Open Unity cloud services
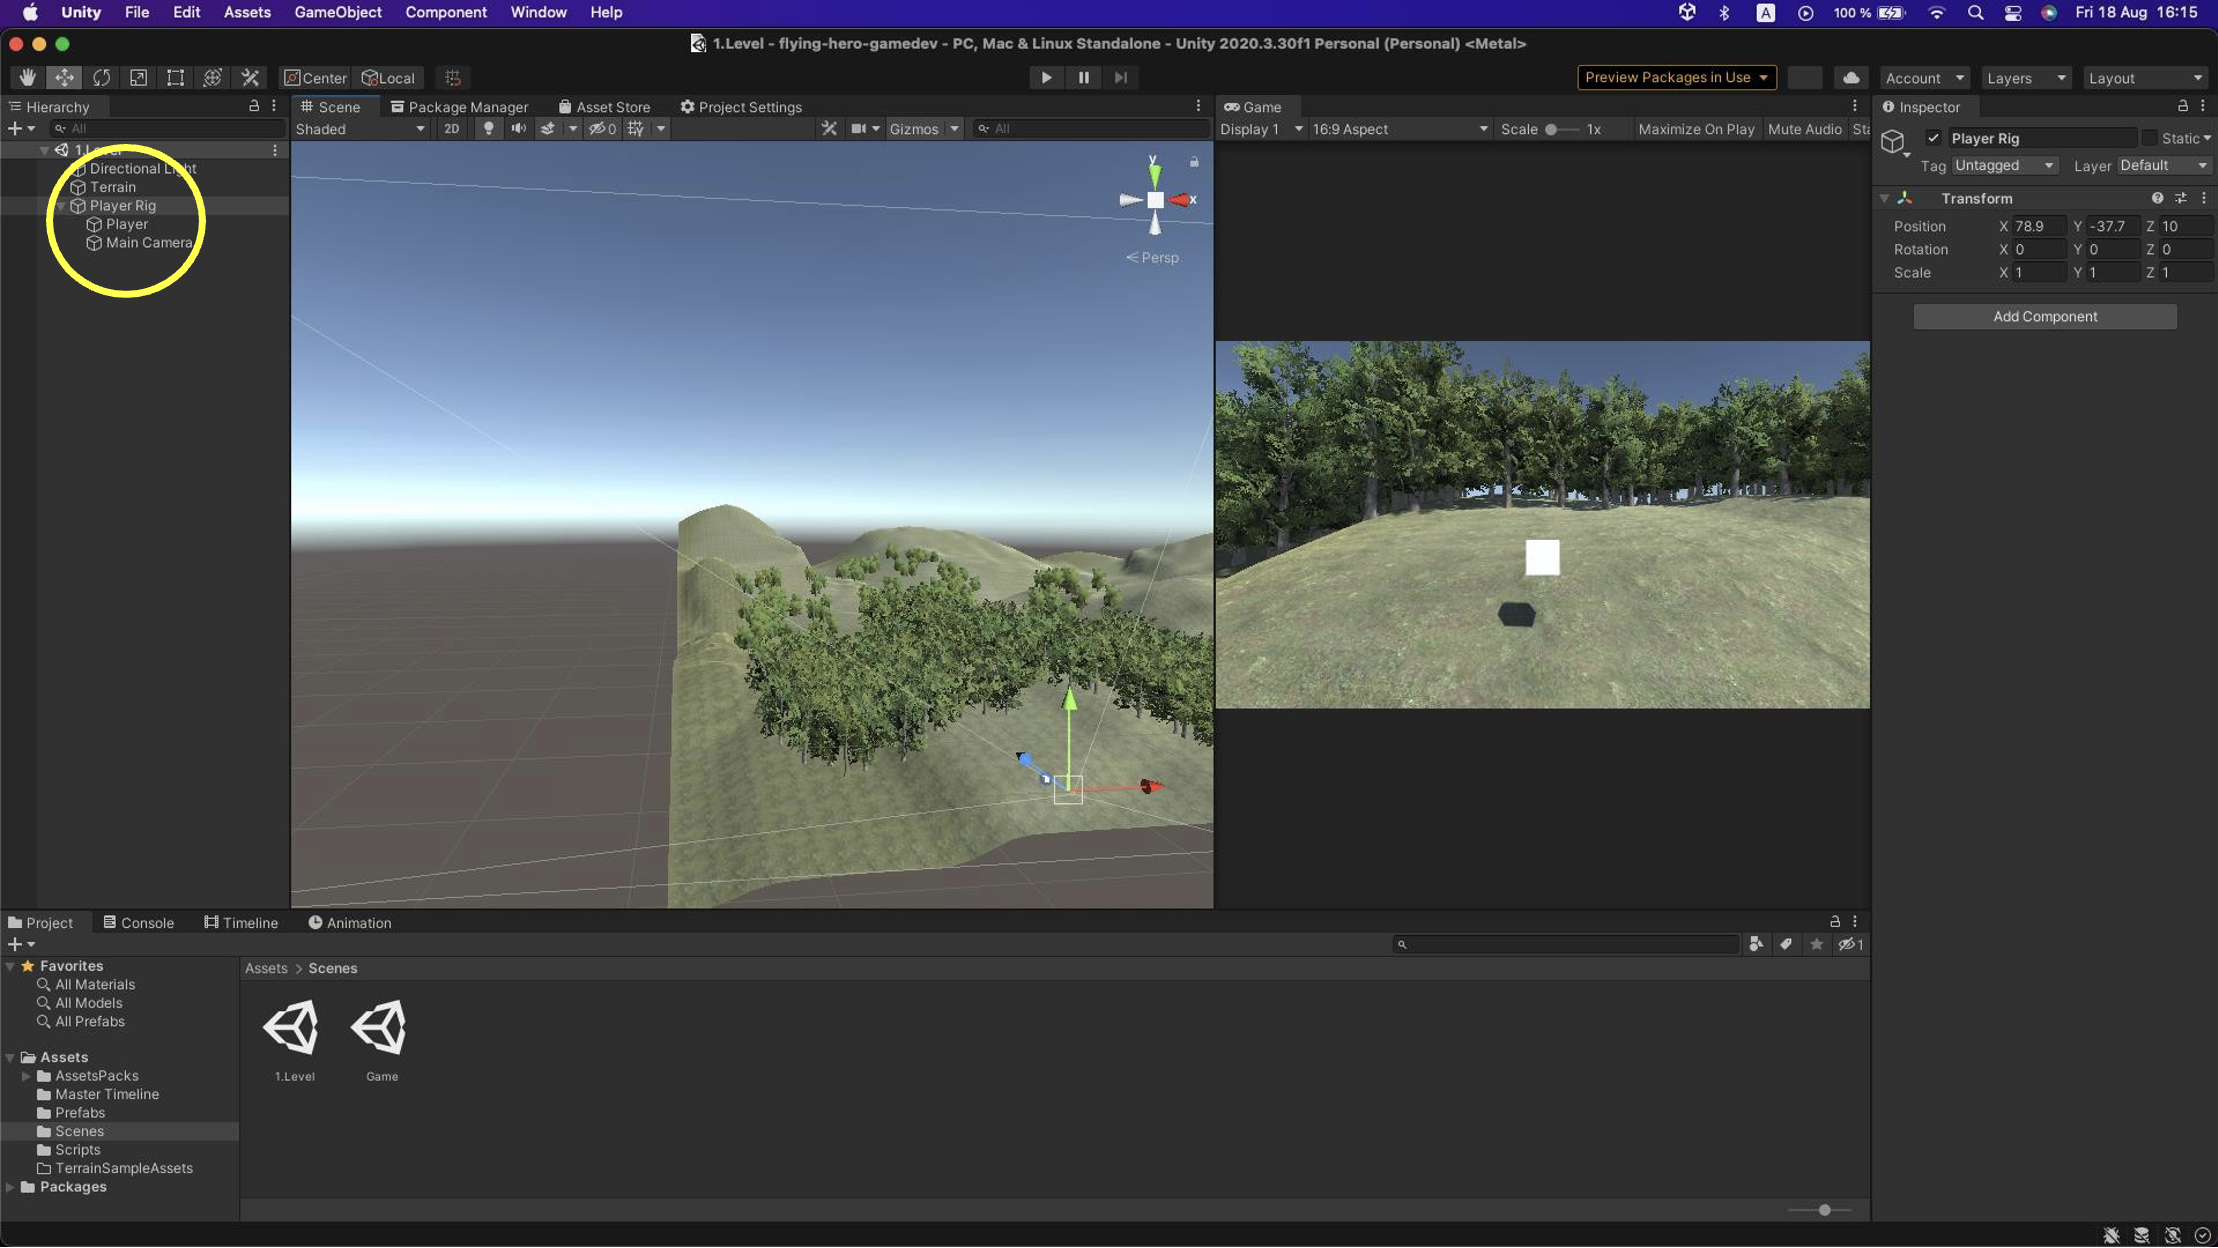The height and width of the screenshot is (1248, 2218). click(x=1851, y=77)
